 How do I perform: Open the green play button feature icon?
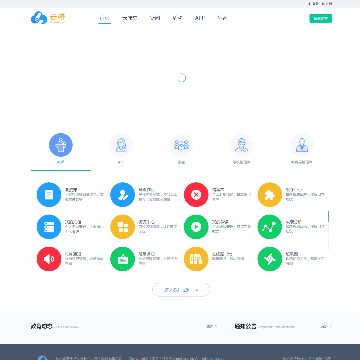click(x=196, y=227)
